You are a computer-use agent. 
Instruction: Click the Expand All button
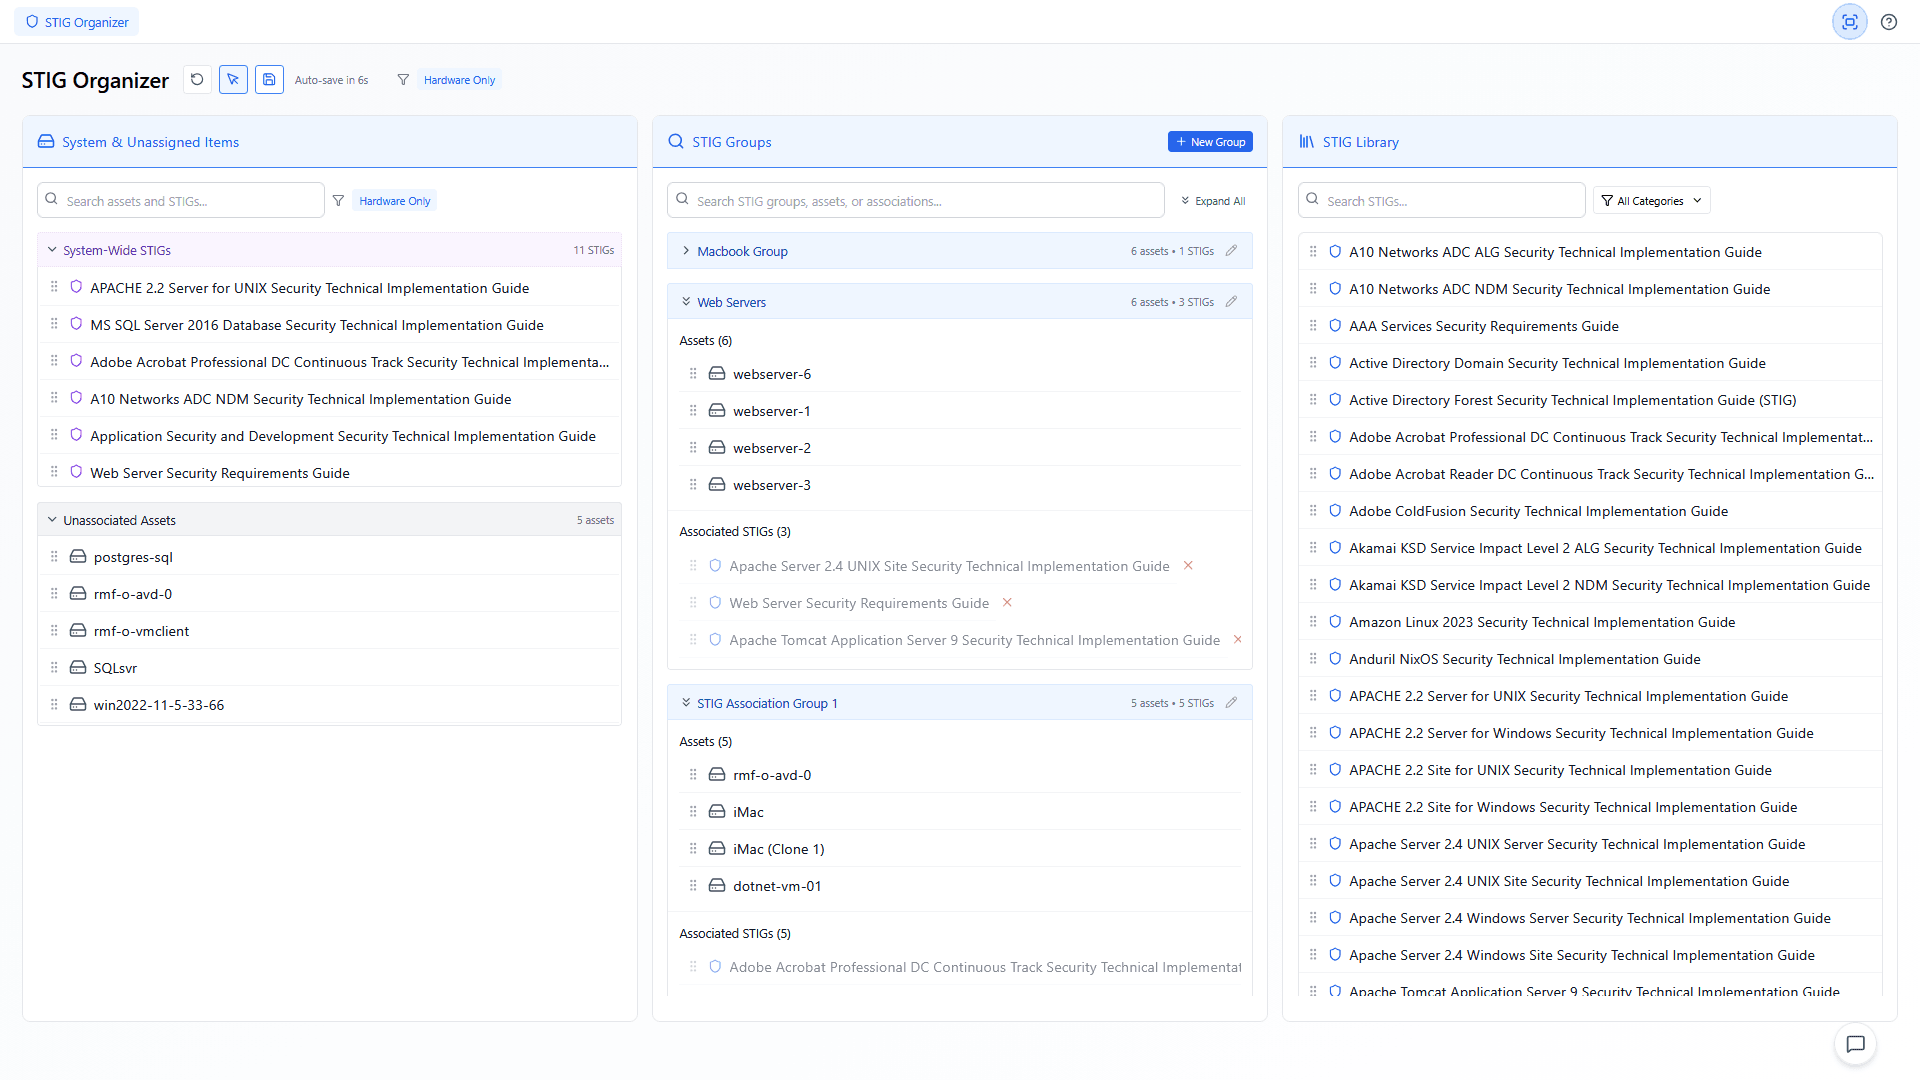coord(1212,201)
